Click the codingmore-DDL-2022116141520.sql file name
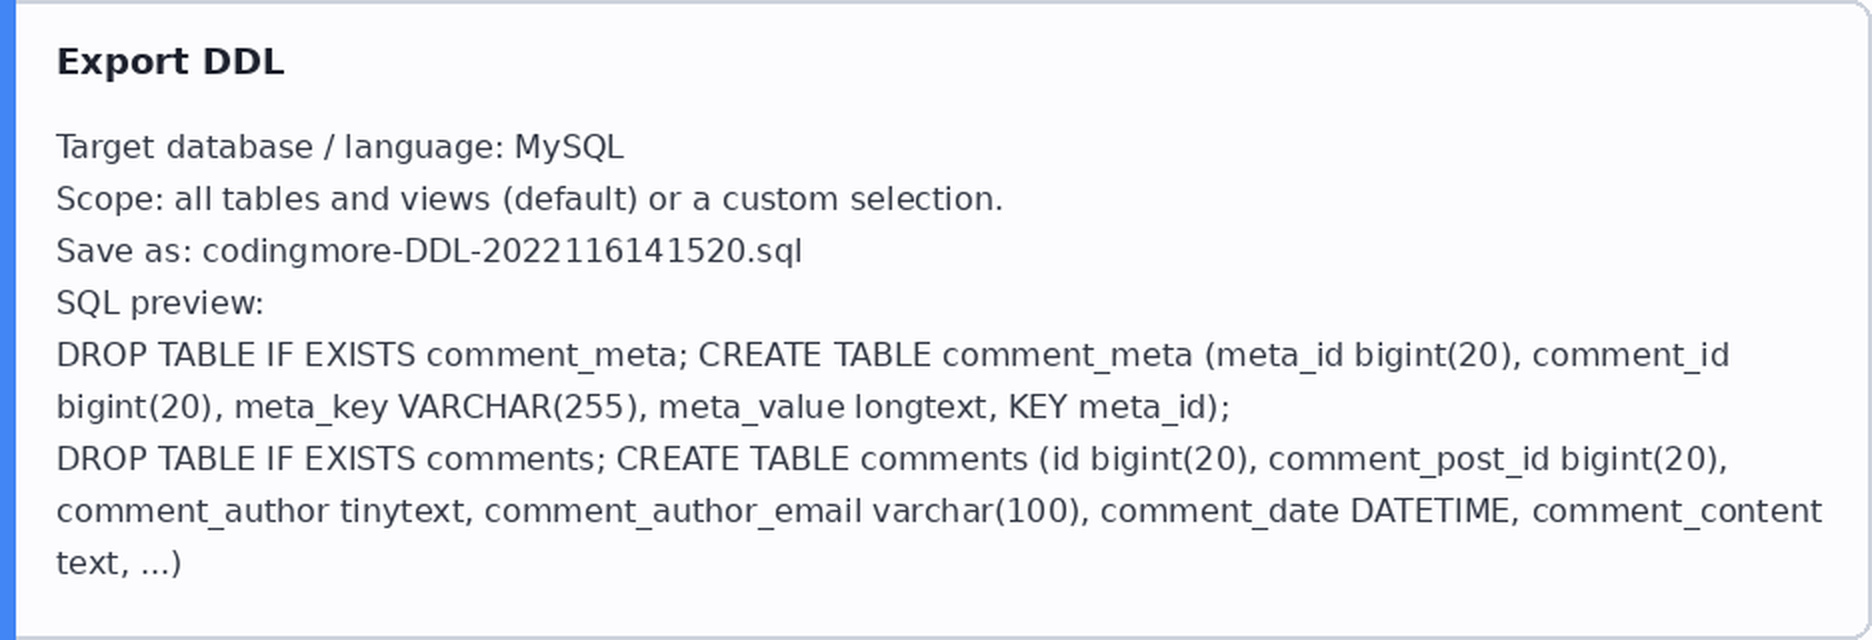The height and width of the screenshot is (640, 1872). tap(502, 251)
